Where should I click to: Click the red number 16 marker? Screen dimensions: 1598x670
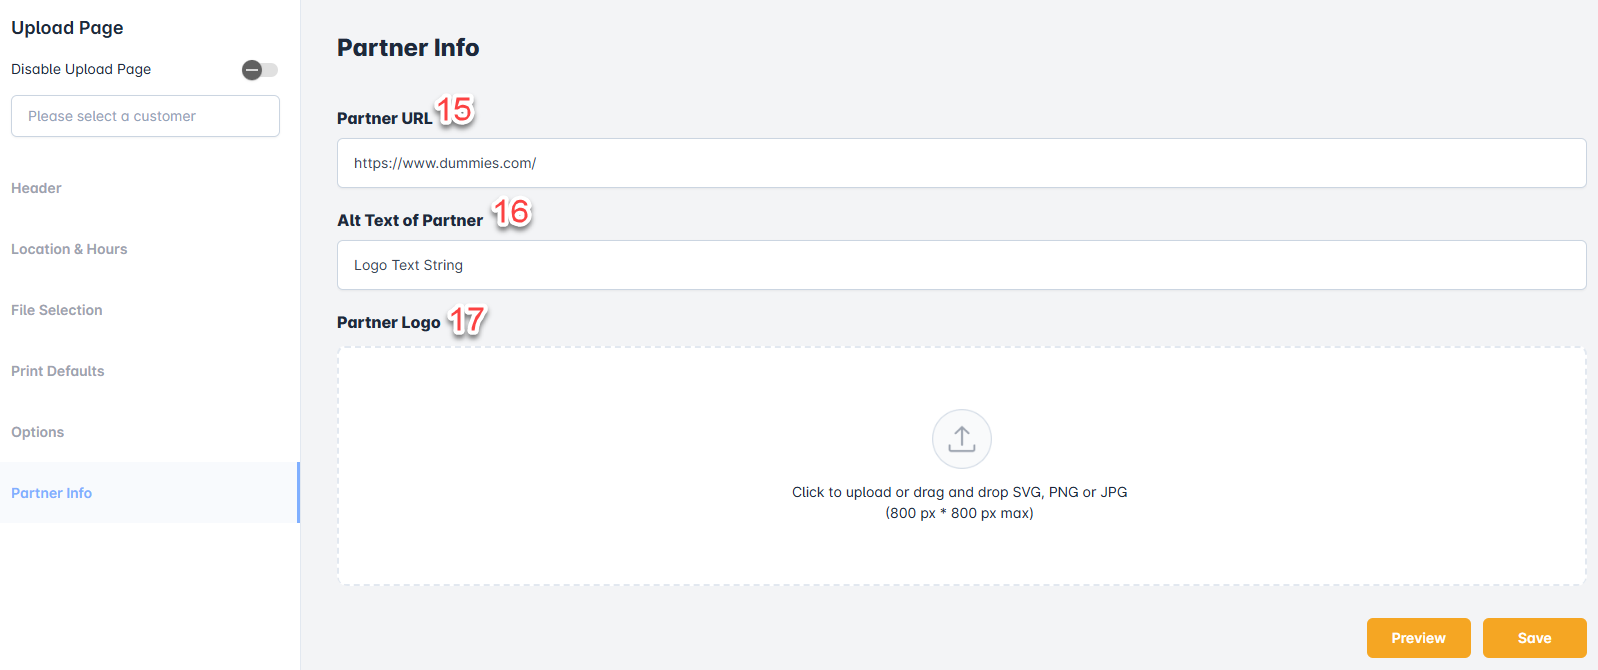511,212
